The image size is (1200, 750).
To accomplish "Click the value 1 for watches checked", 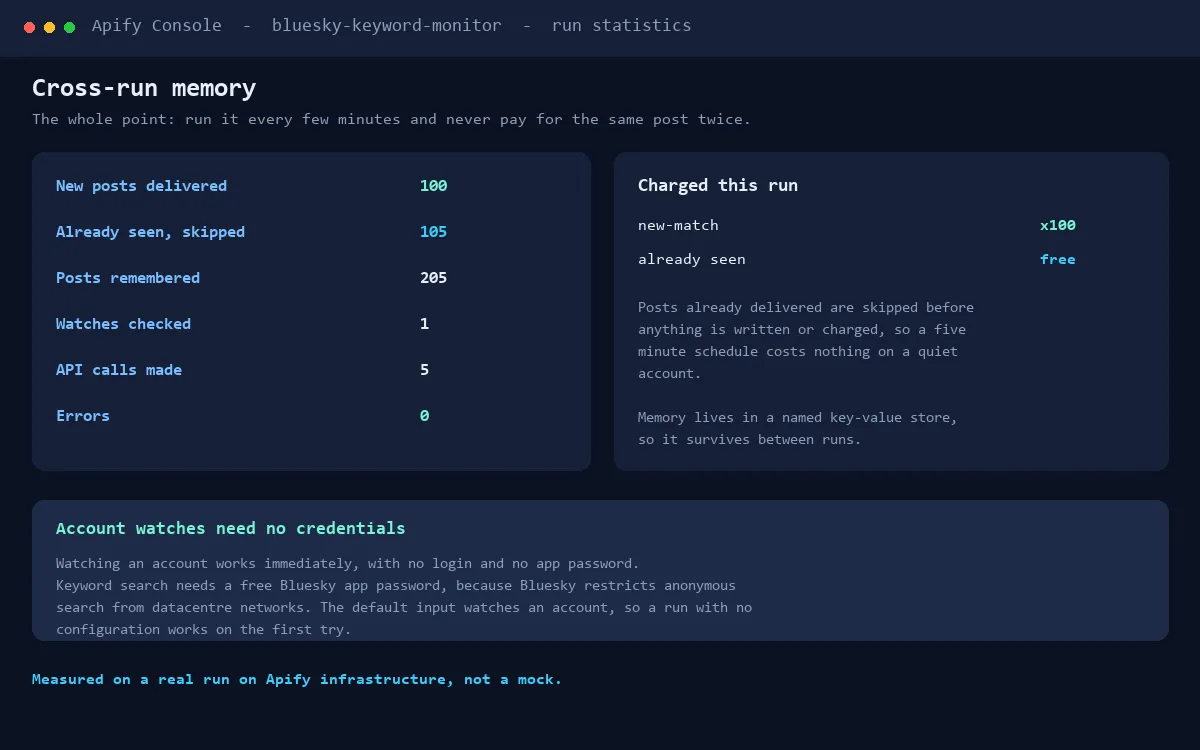I will click(425, 324).
